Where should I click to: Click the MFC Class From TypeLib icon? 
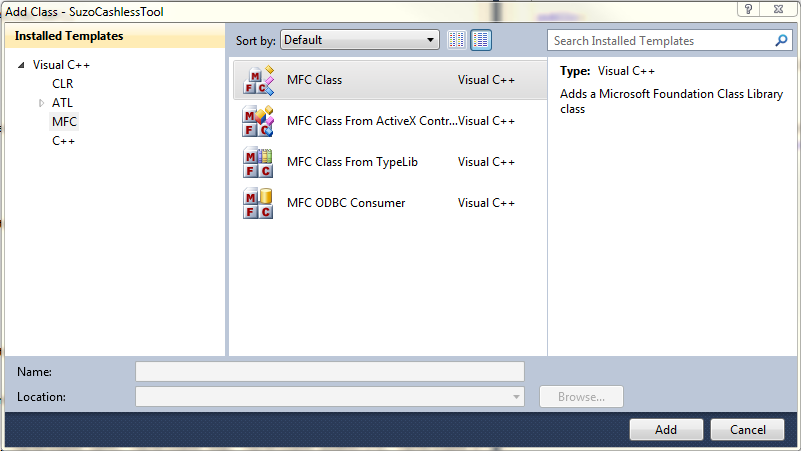258,162
